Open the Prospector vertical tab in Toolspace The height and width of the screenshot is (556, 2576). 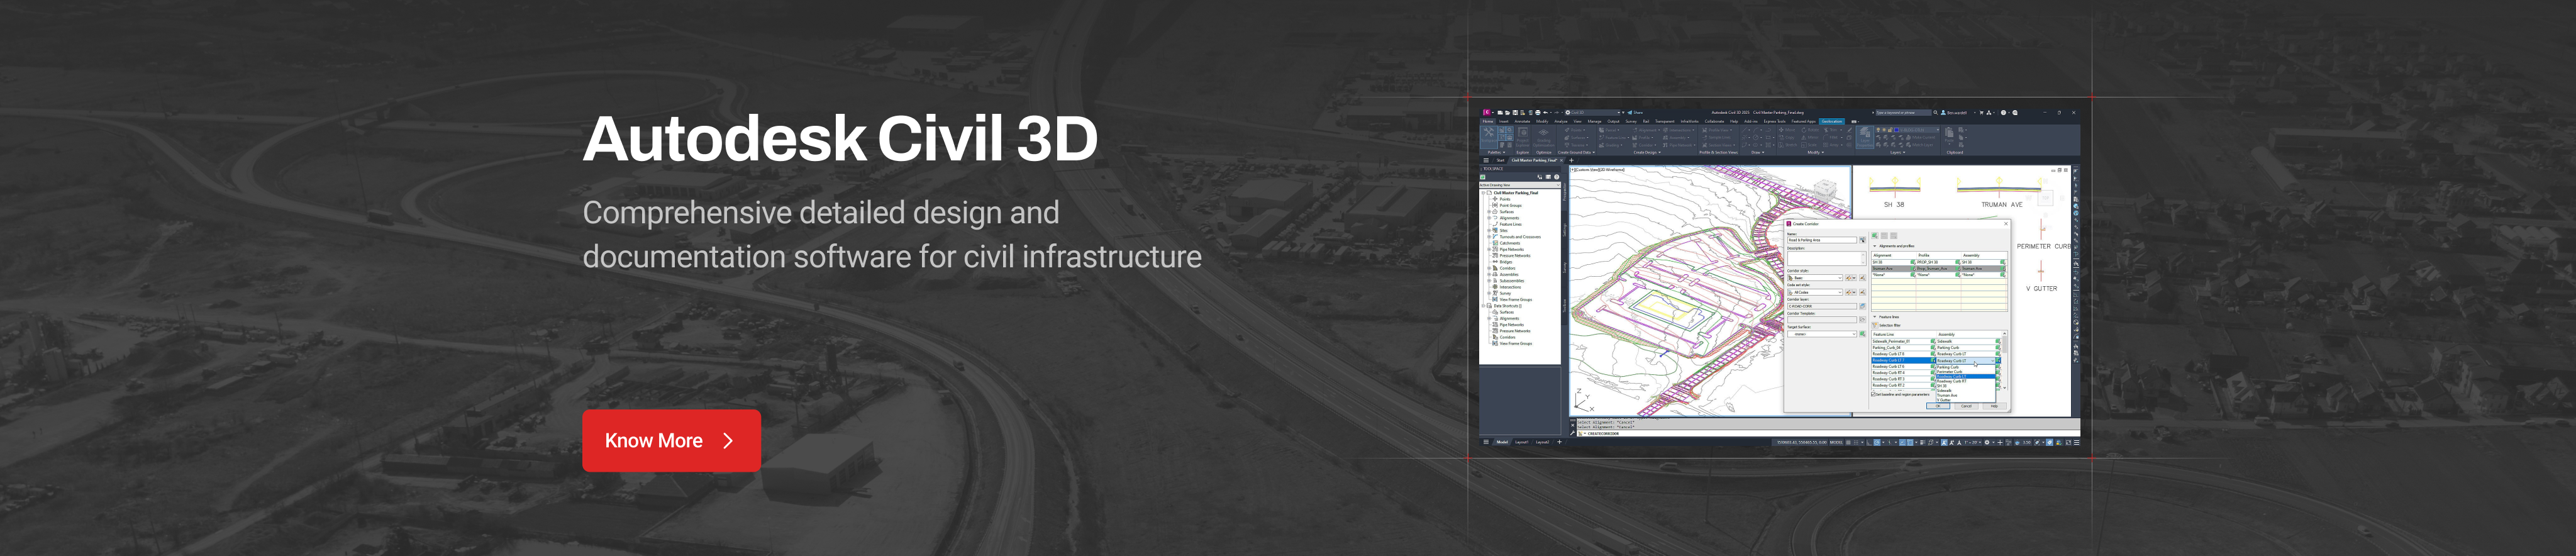(1565, 192)
